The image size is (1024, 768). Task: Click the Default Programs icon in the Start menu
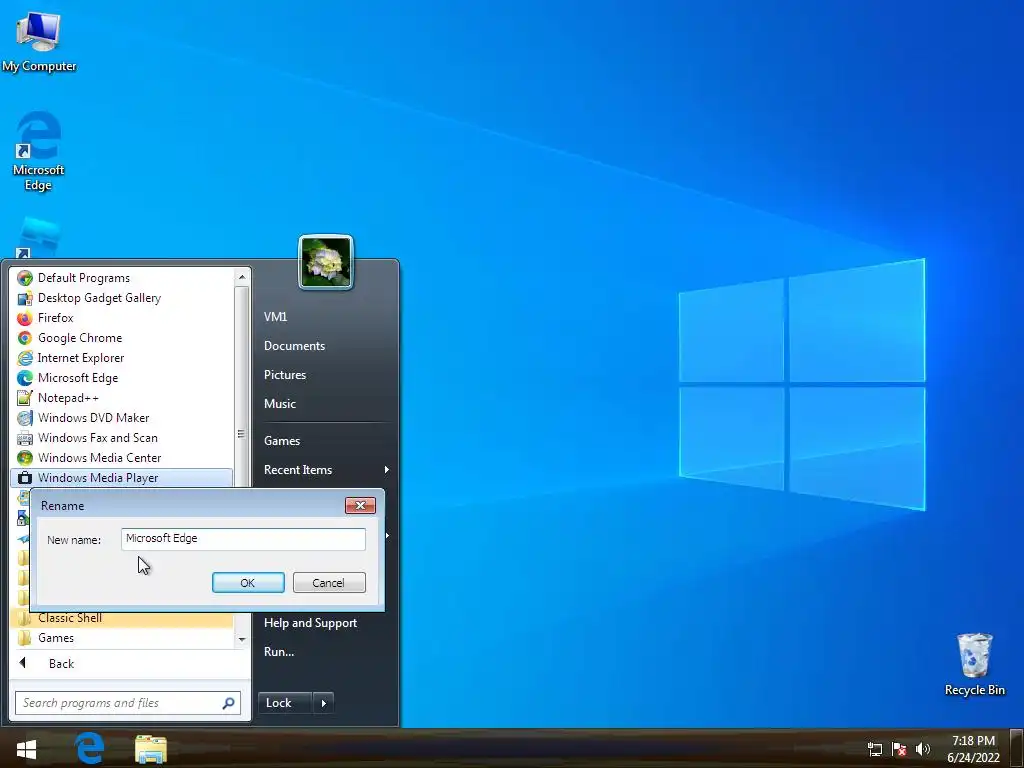click(25, 278)
